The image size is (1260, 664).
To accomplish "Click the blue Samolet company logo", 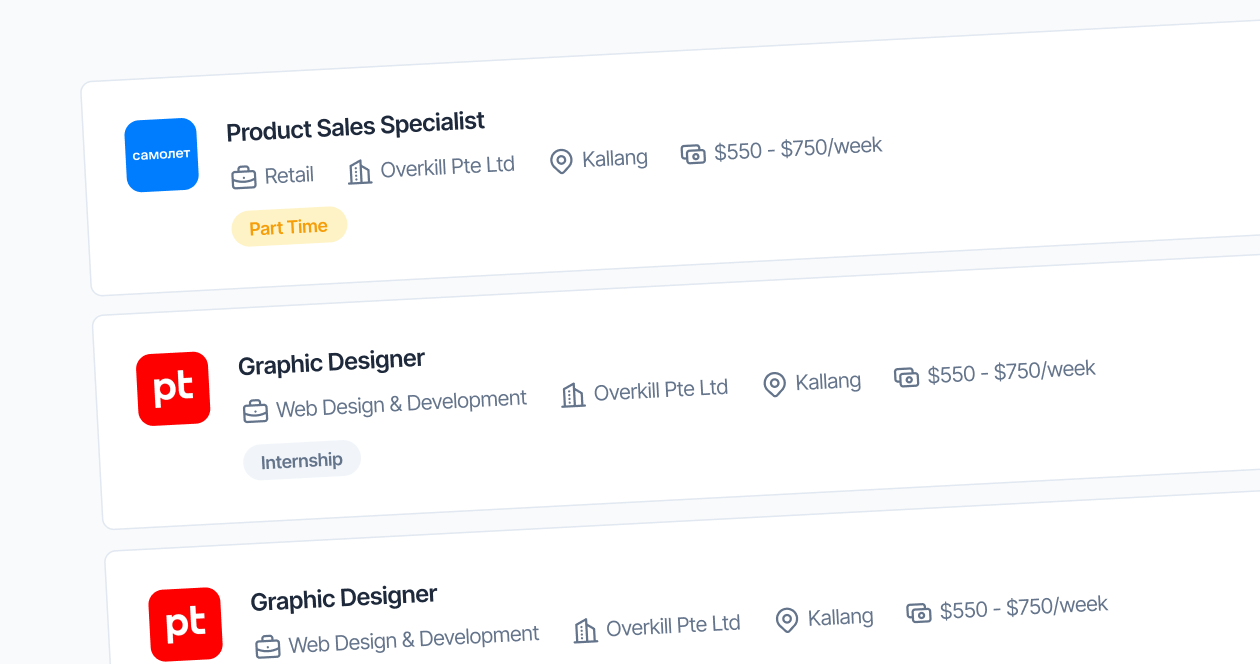I will [x=162, y=155].
